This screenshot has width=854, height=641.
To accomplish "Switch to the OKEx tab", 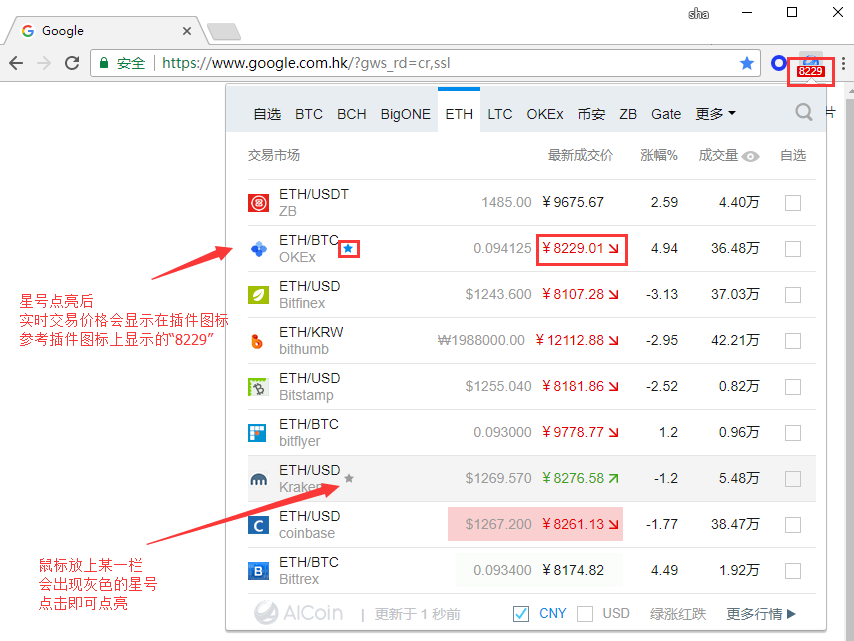I will [x=545, y=114].
